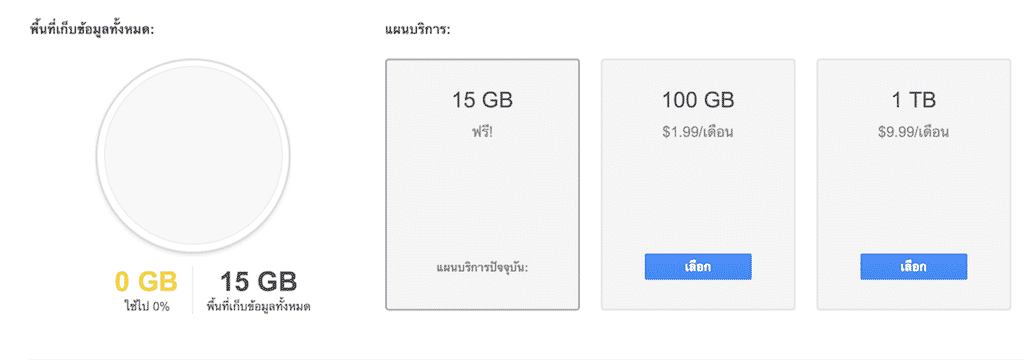This screenshot has width=1024, height=360.
Task: Open the 1 TB plan card
Action: tap(913, 184)
